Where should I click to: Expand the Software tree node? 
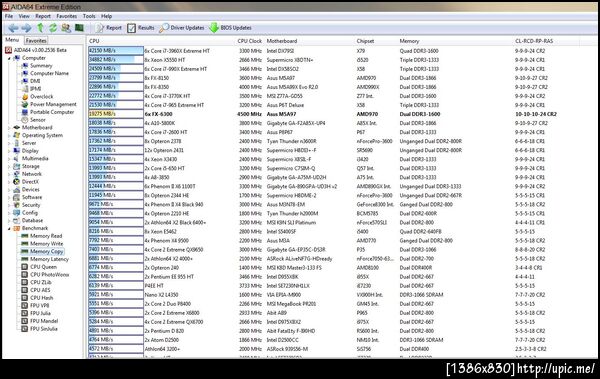point(9,197)
